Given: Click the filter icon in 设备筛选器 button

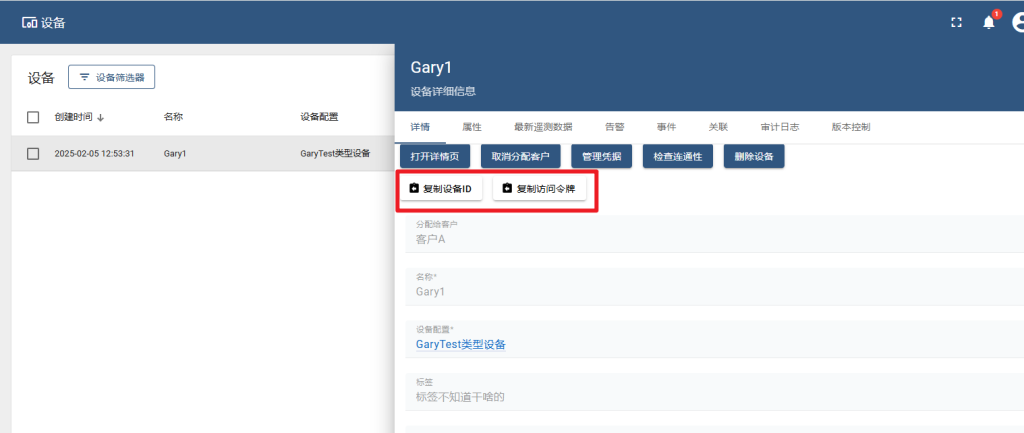Looking at the screenshot, I should 84,77.
